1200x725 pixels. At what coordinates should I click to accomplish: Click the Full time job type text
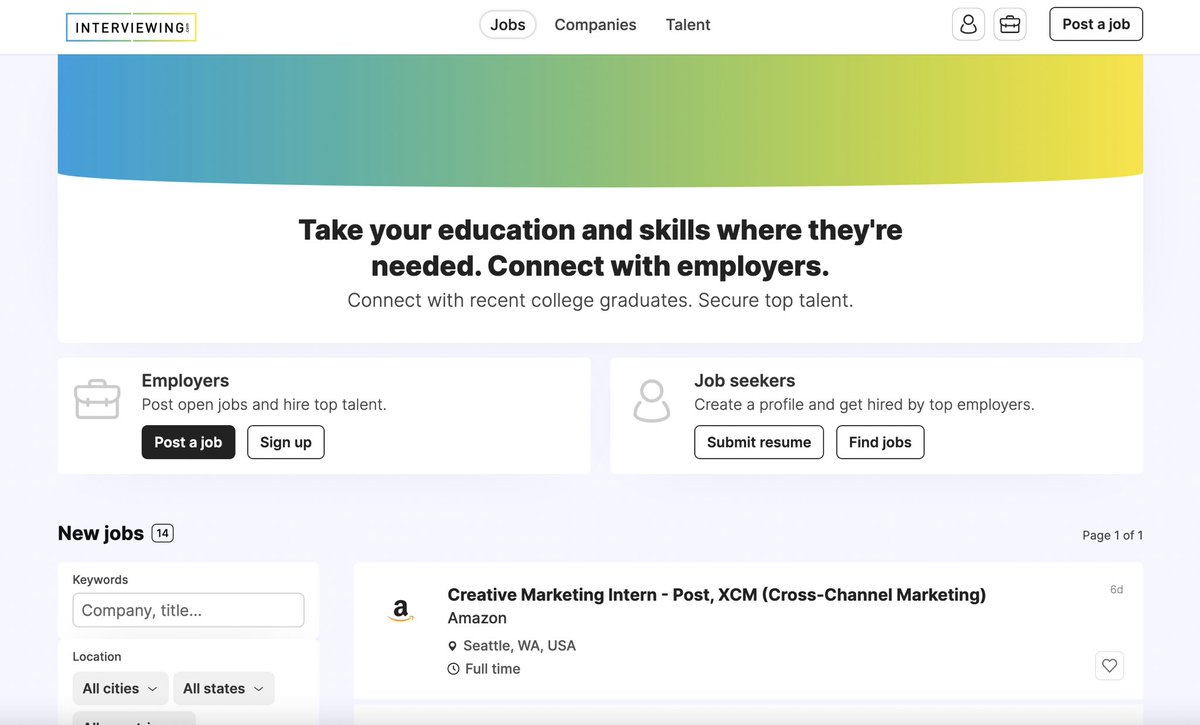(x=492, y=669)
